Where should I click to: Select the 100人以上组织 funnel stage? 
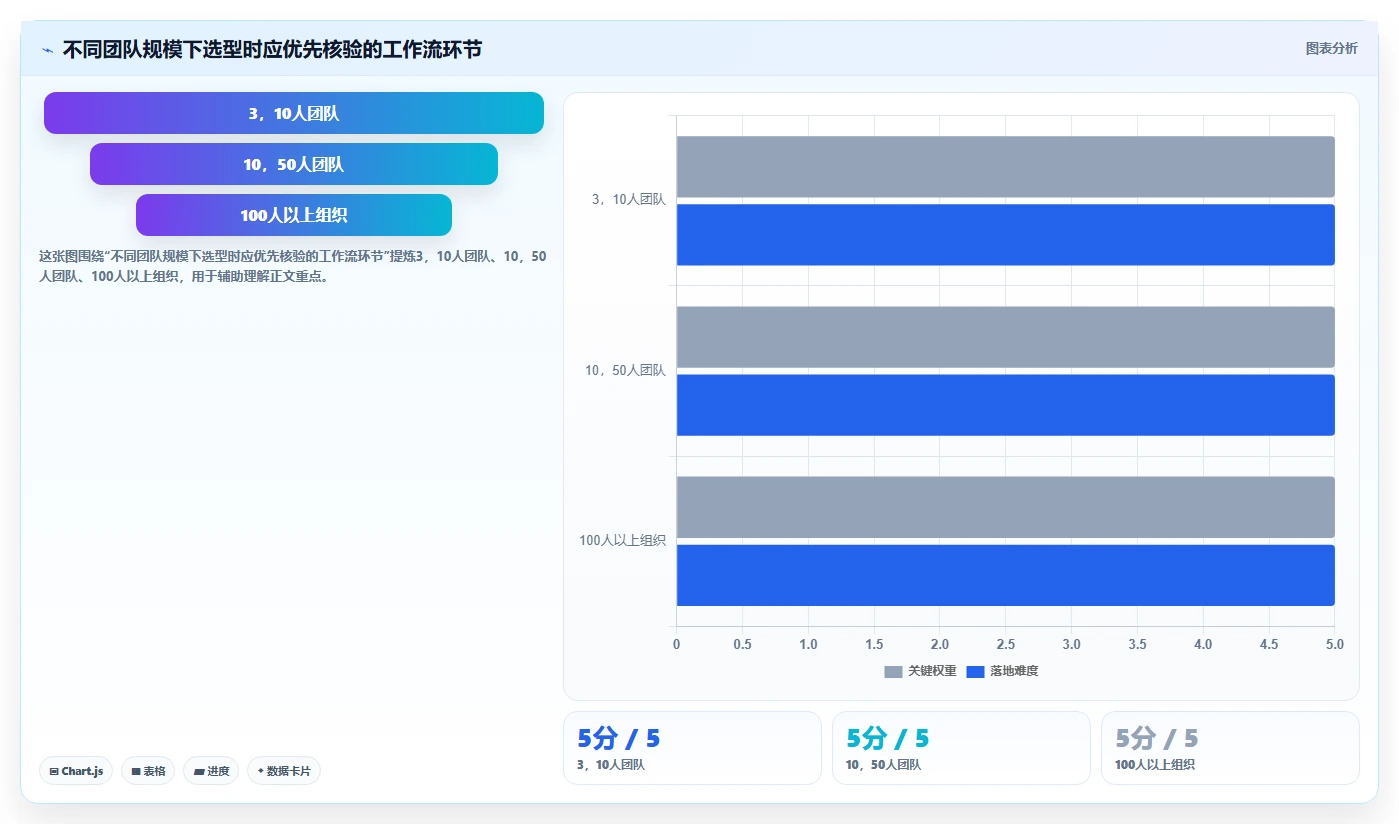point(294,215)
